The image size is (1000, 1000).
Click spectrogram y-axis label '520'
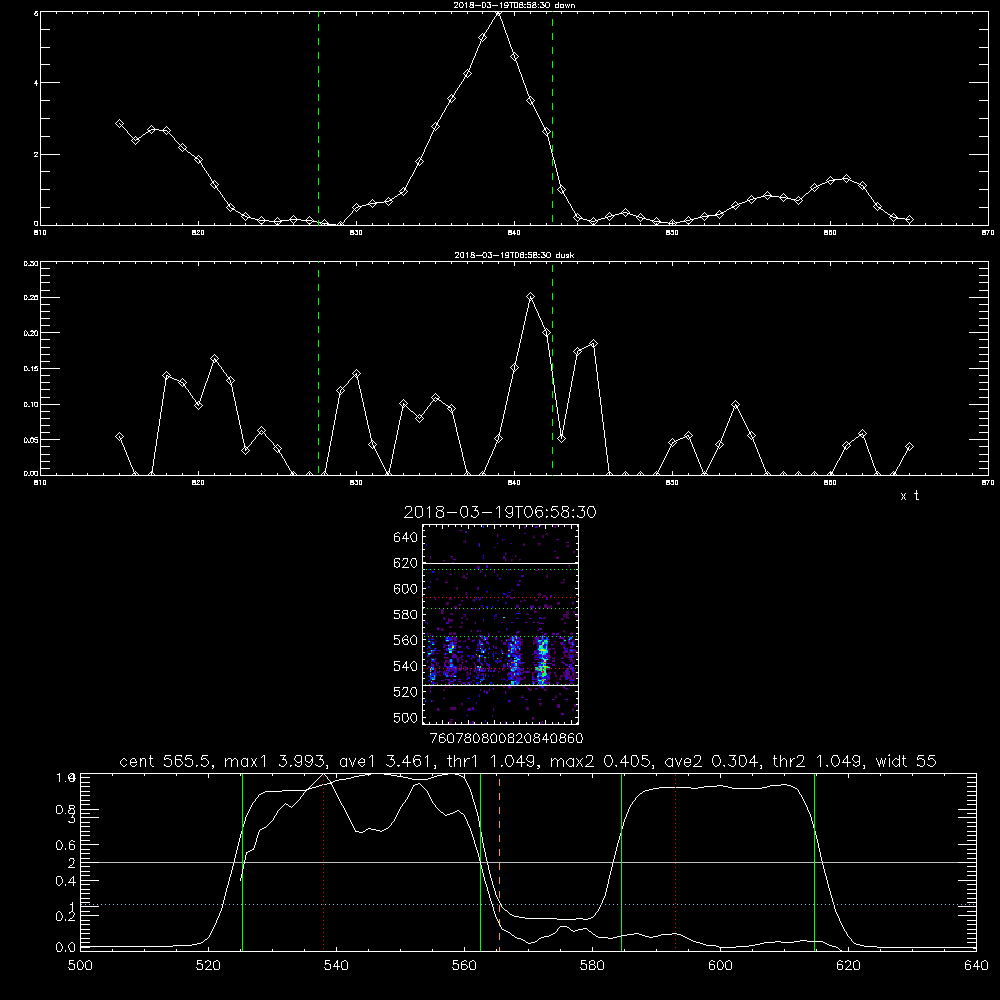[x=406, y=692]
